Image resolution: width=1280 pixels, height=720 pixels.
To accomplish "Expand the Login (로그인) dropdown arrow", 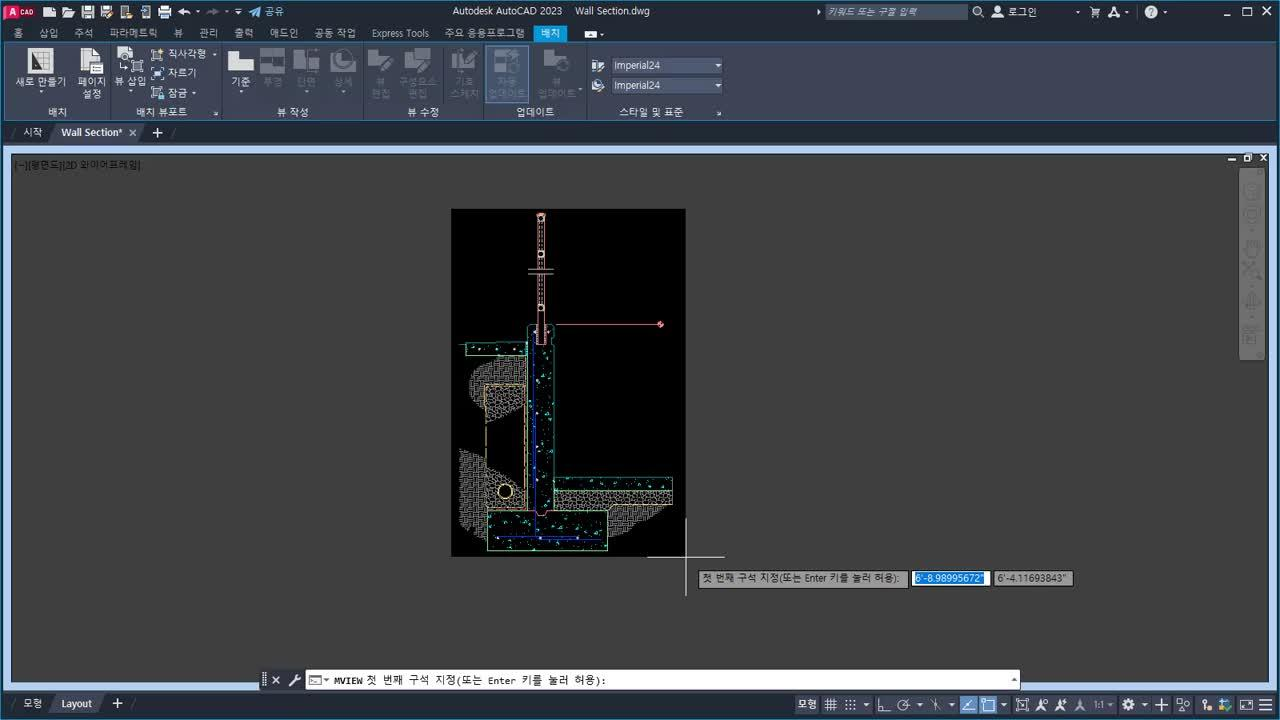I will pyautogui.click(x=1077, y=12).
